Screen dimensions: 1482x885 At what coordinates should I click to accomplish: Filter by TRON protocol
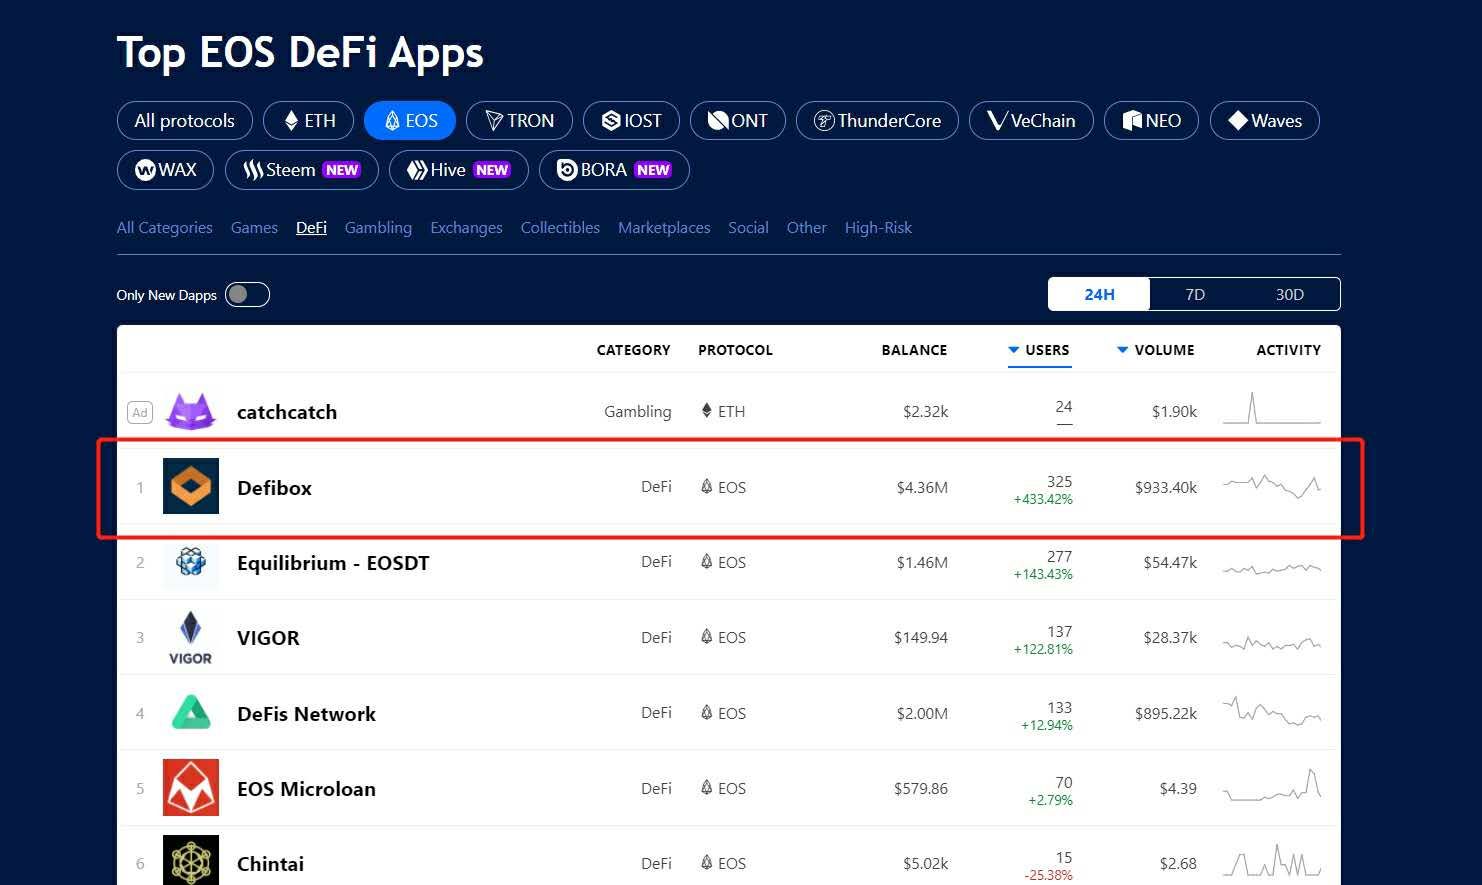519,120
